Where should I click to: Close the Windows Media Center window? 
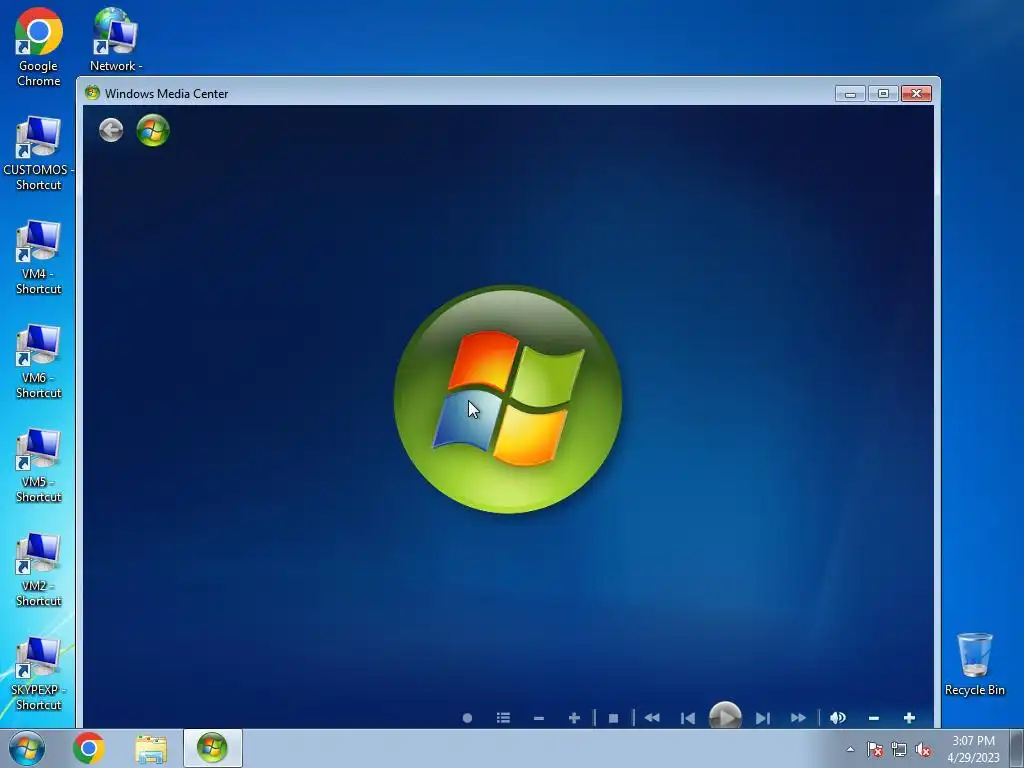click(916, 94)
